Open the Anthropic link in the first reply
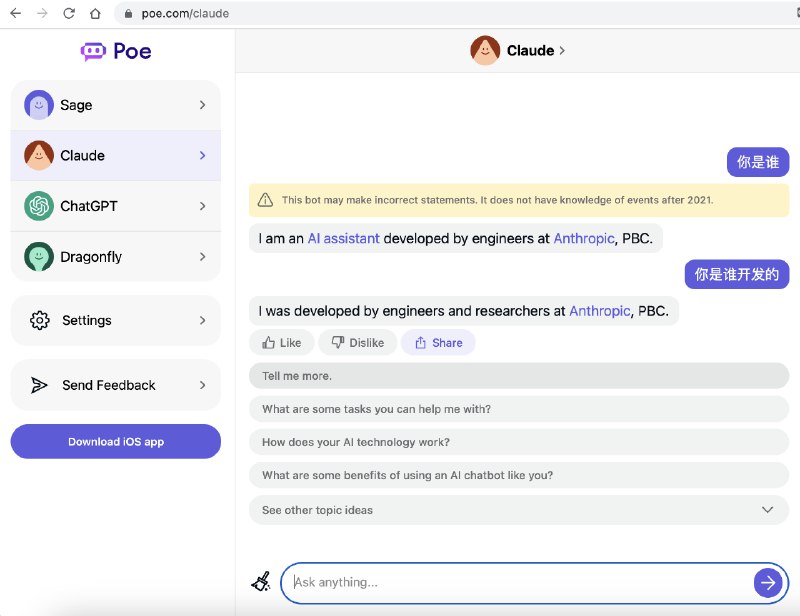The height and width of the screenshot is (616, 800). pyautogui.click(x=584, y=238)
